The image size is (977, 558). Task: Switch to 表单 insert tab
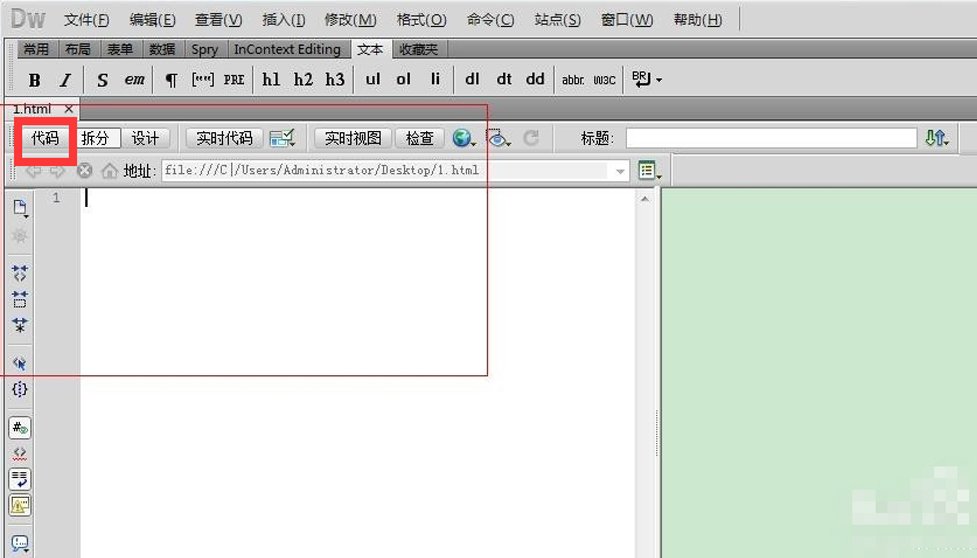point(120,49)
